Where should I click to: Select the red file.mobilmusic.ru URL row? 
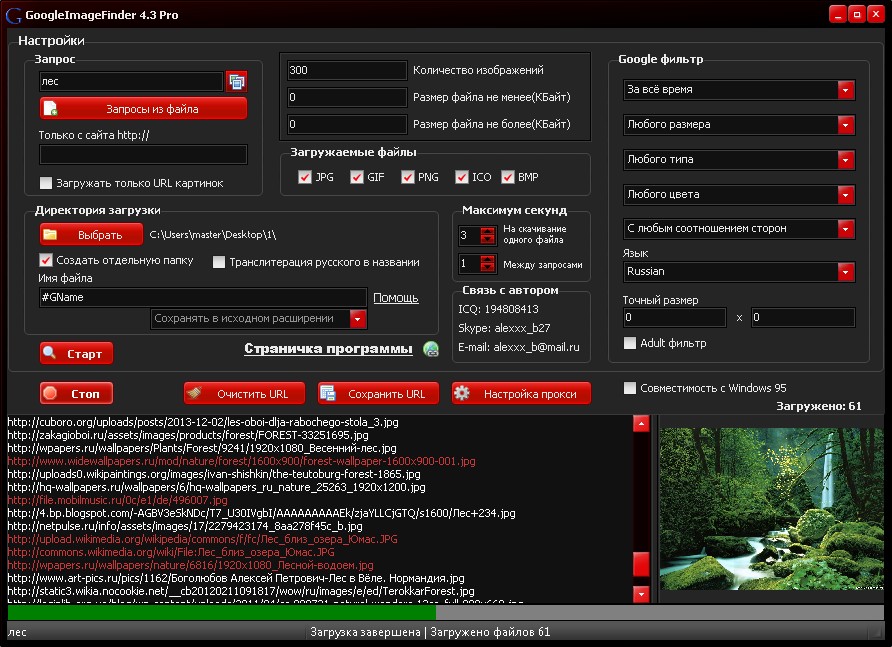point(117,500)
